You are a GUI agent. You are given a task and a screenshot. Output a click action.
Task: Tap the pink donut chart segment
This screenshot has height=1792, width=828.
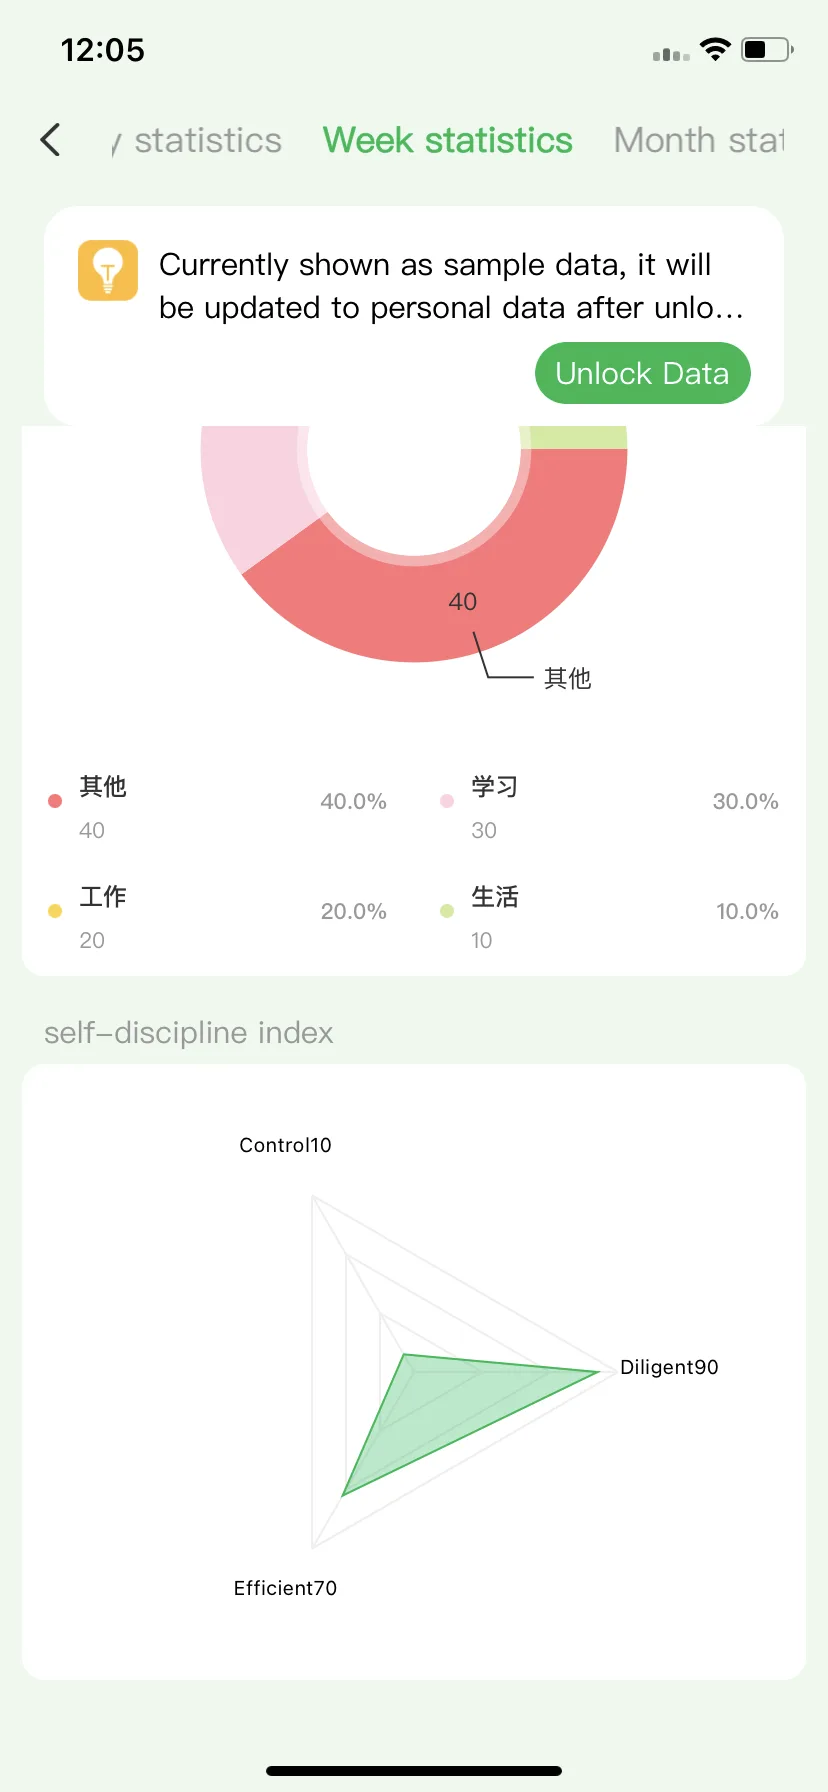pyautogui.click(x=255, y=490)
